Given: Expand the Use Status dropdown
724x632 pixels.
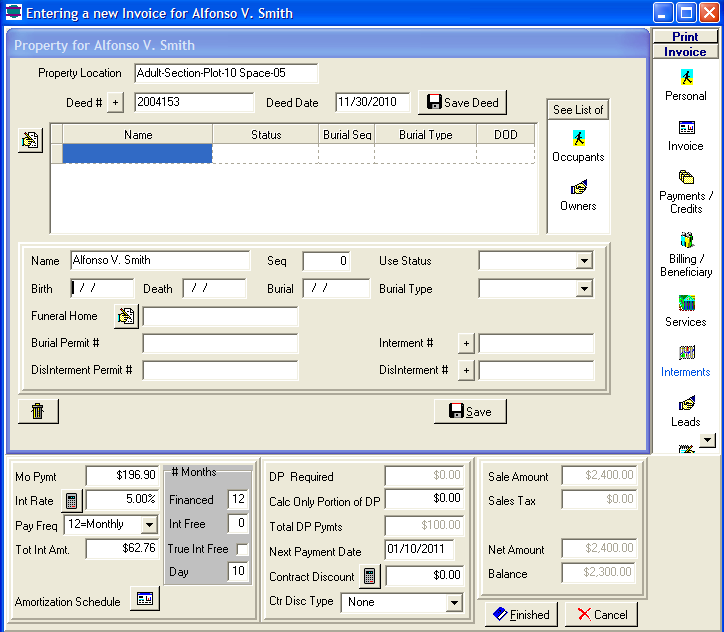Looking at the screenshot, I should point(584,261).
